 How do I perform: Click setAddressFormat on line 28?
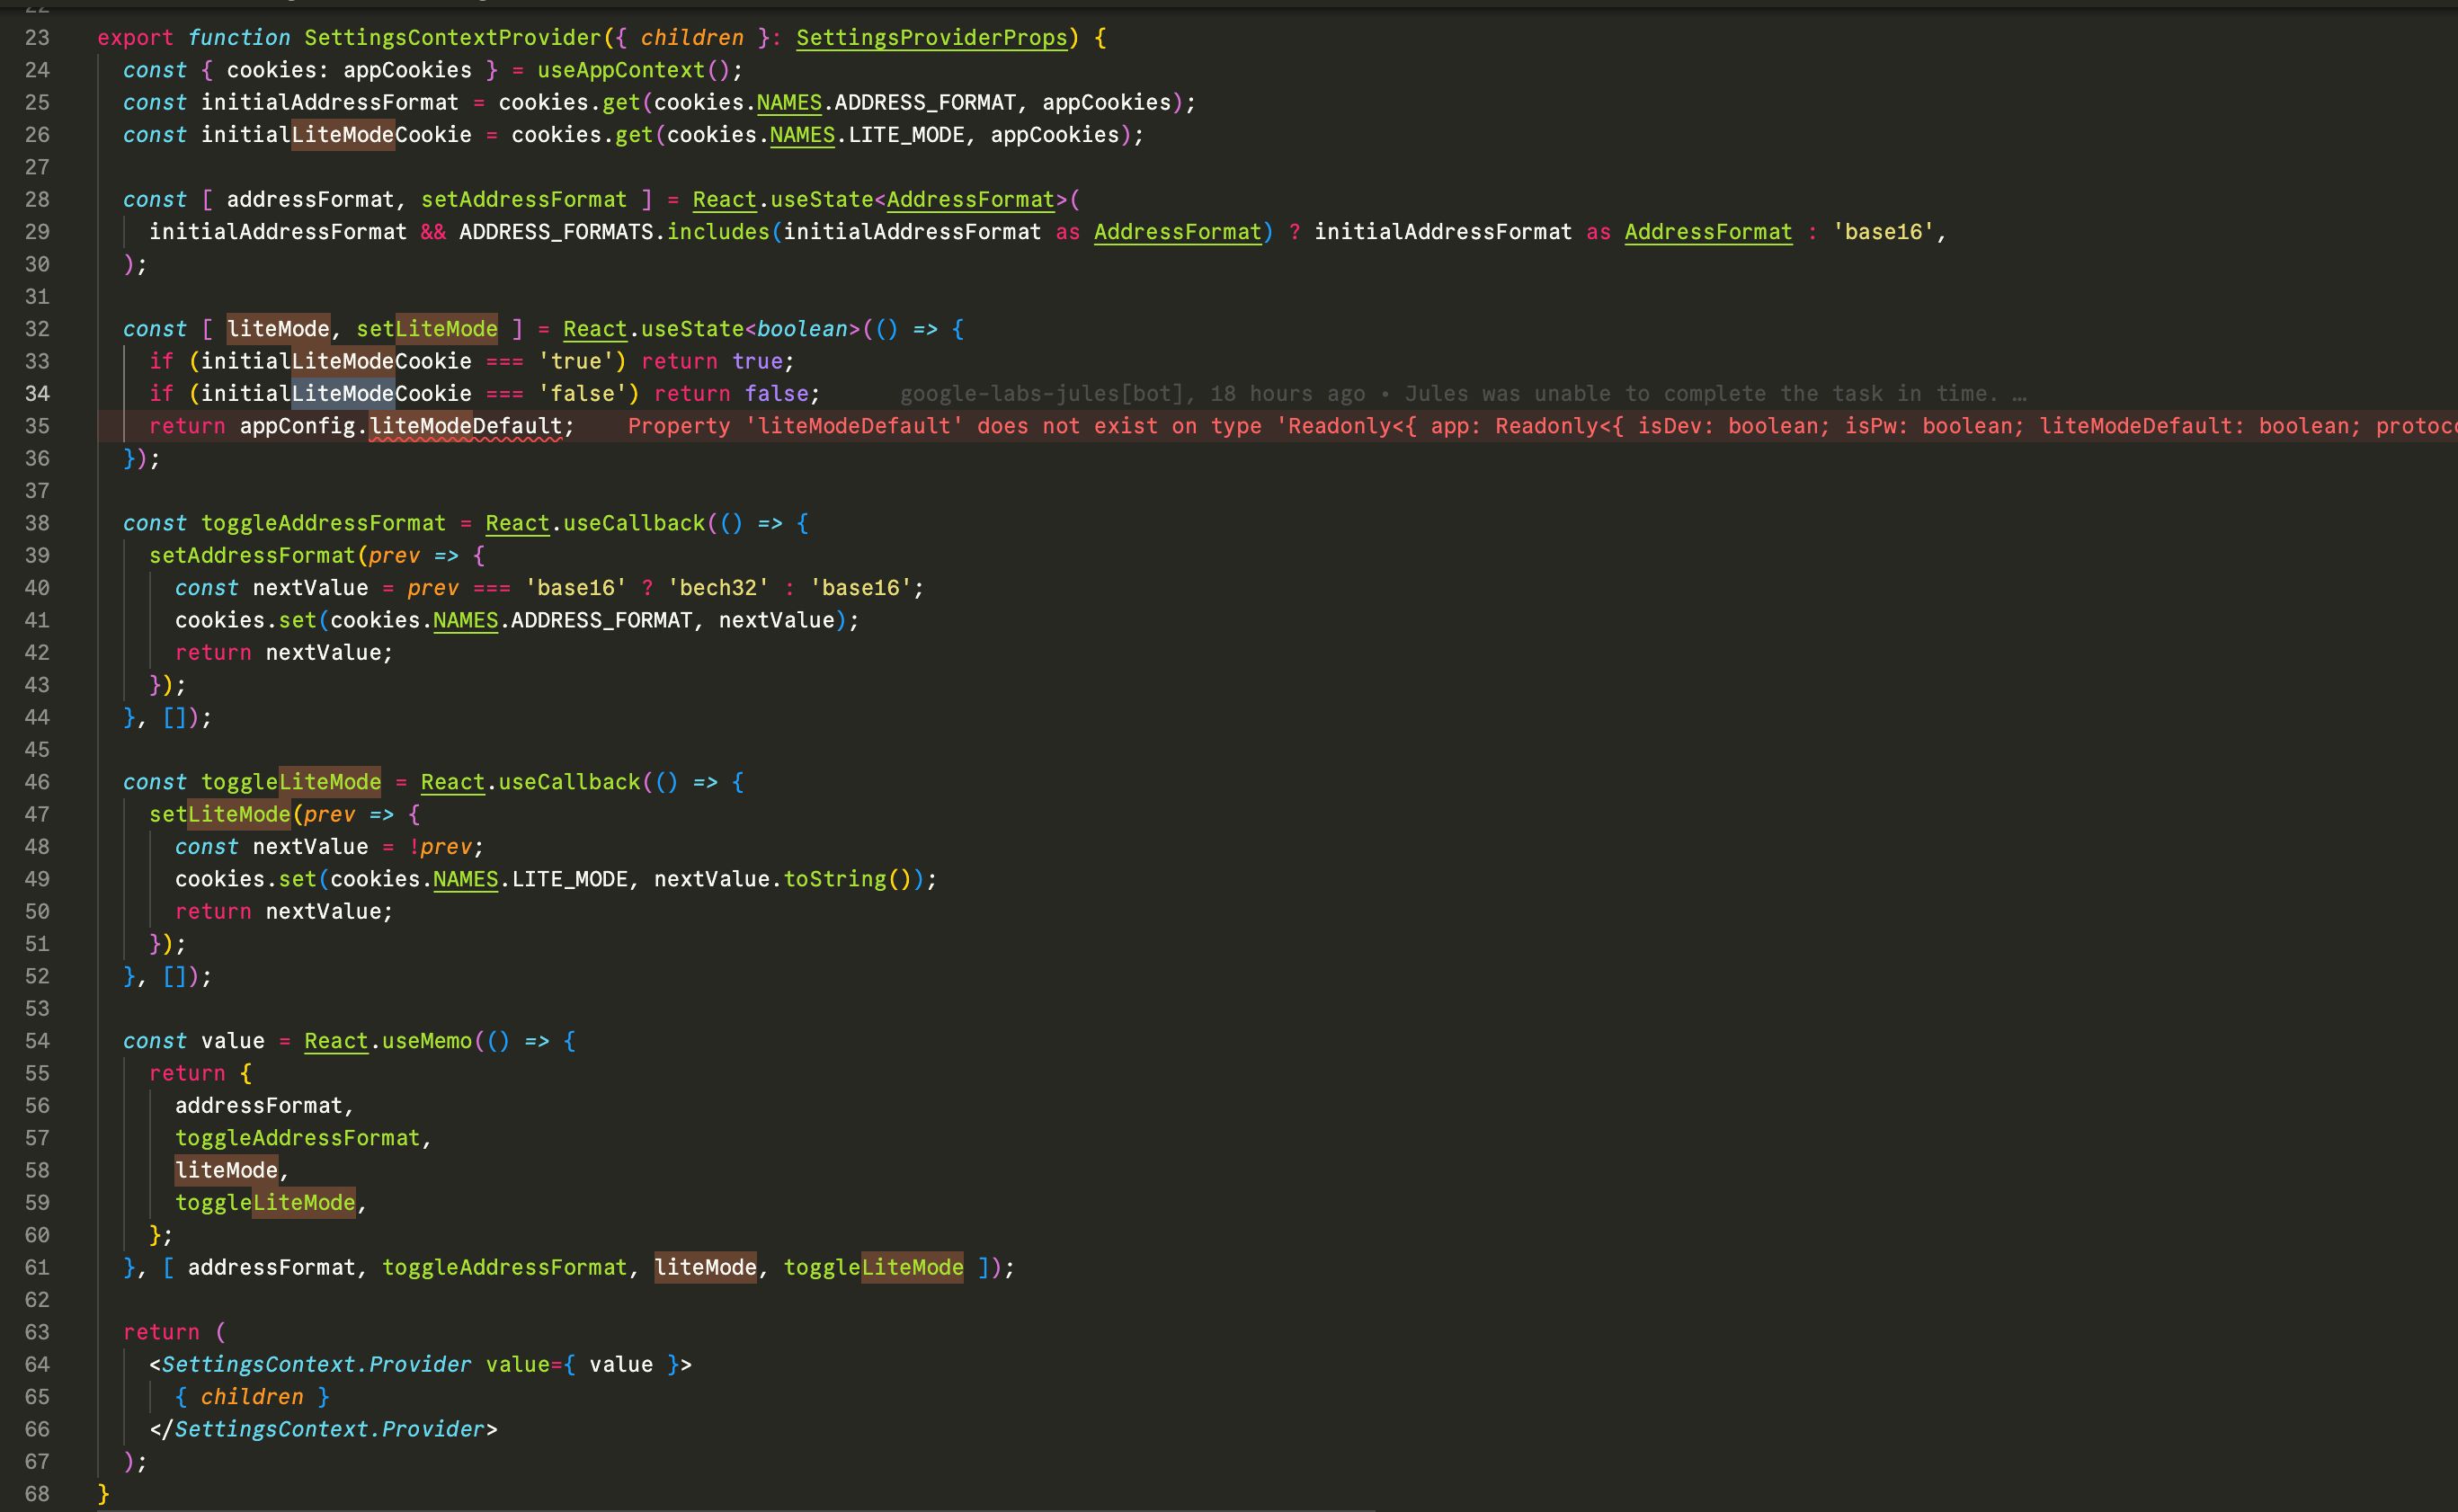pos(524,200)
